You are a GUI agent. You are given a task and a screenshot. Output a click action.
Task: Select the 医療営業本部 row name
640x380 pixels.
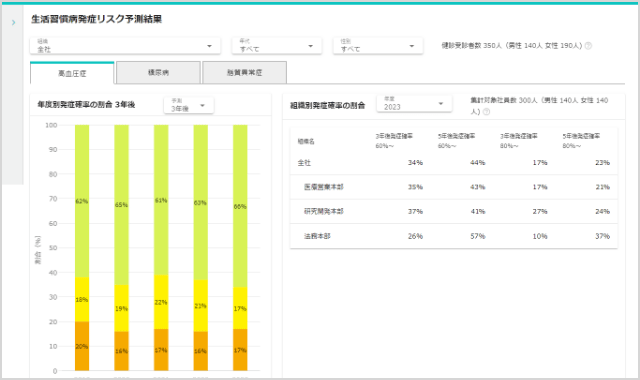[324, 187]
